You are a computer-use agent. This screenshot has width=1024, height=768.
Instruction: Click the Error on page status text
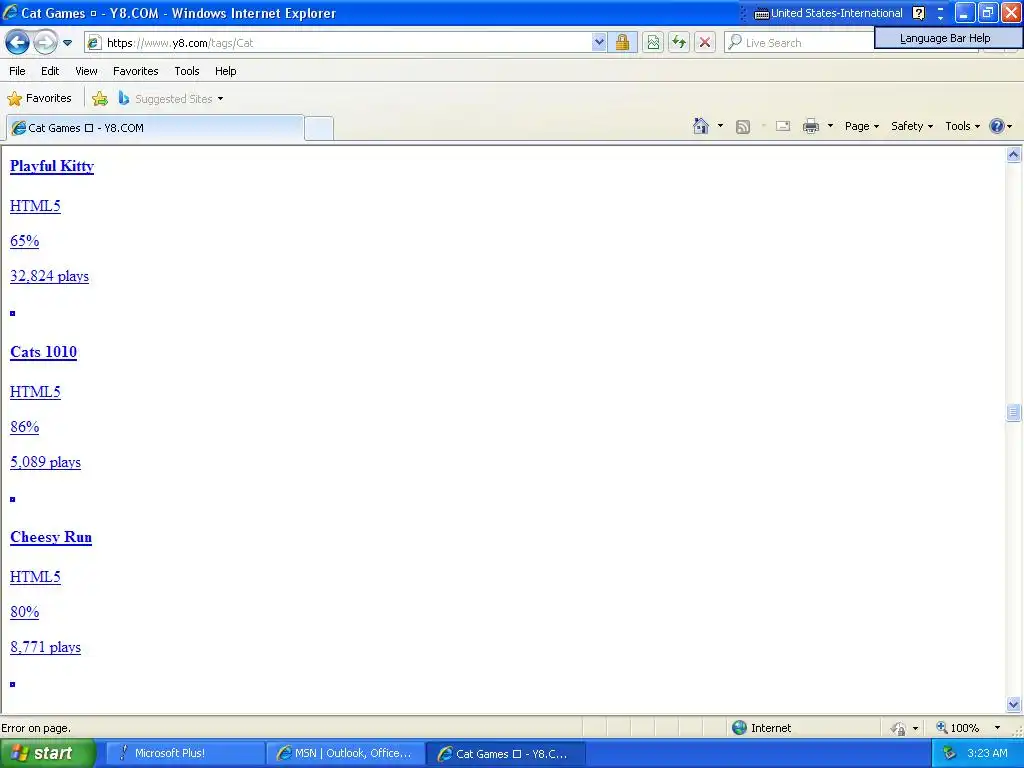pos(36,728)
